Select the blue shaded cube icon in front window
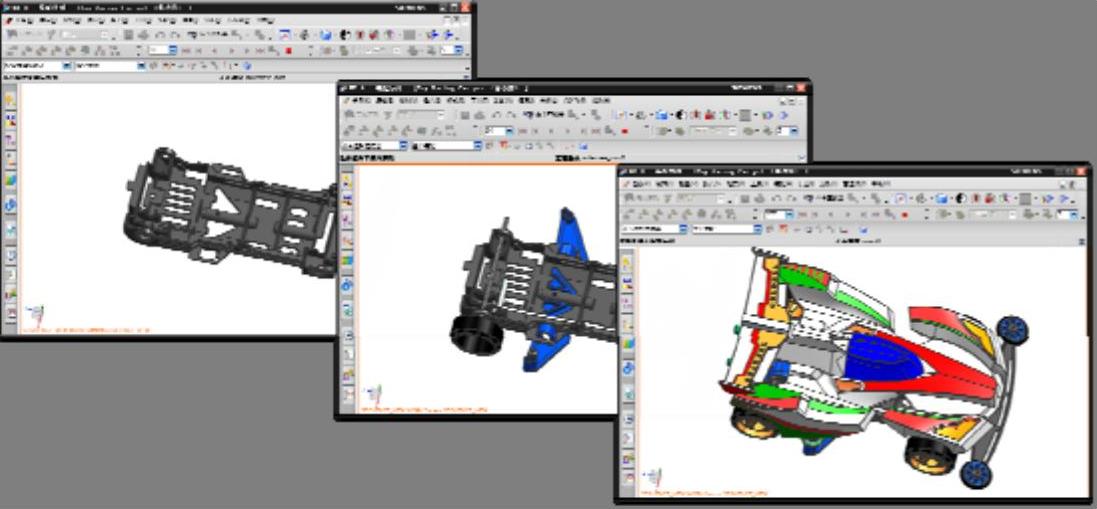 (942, 199)
